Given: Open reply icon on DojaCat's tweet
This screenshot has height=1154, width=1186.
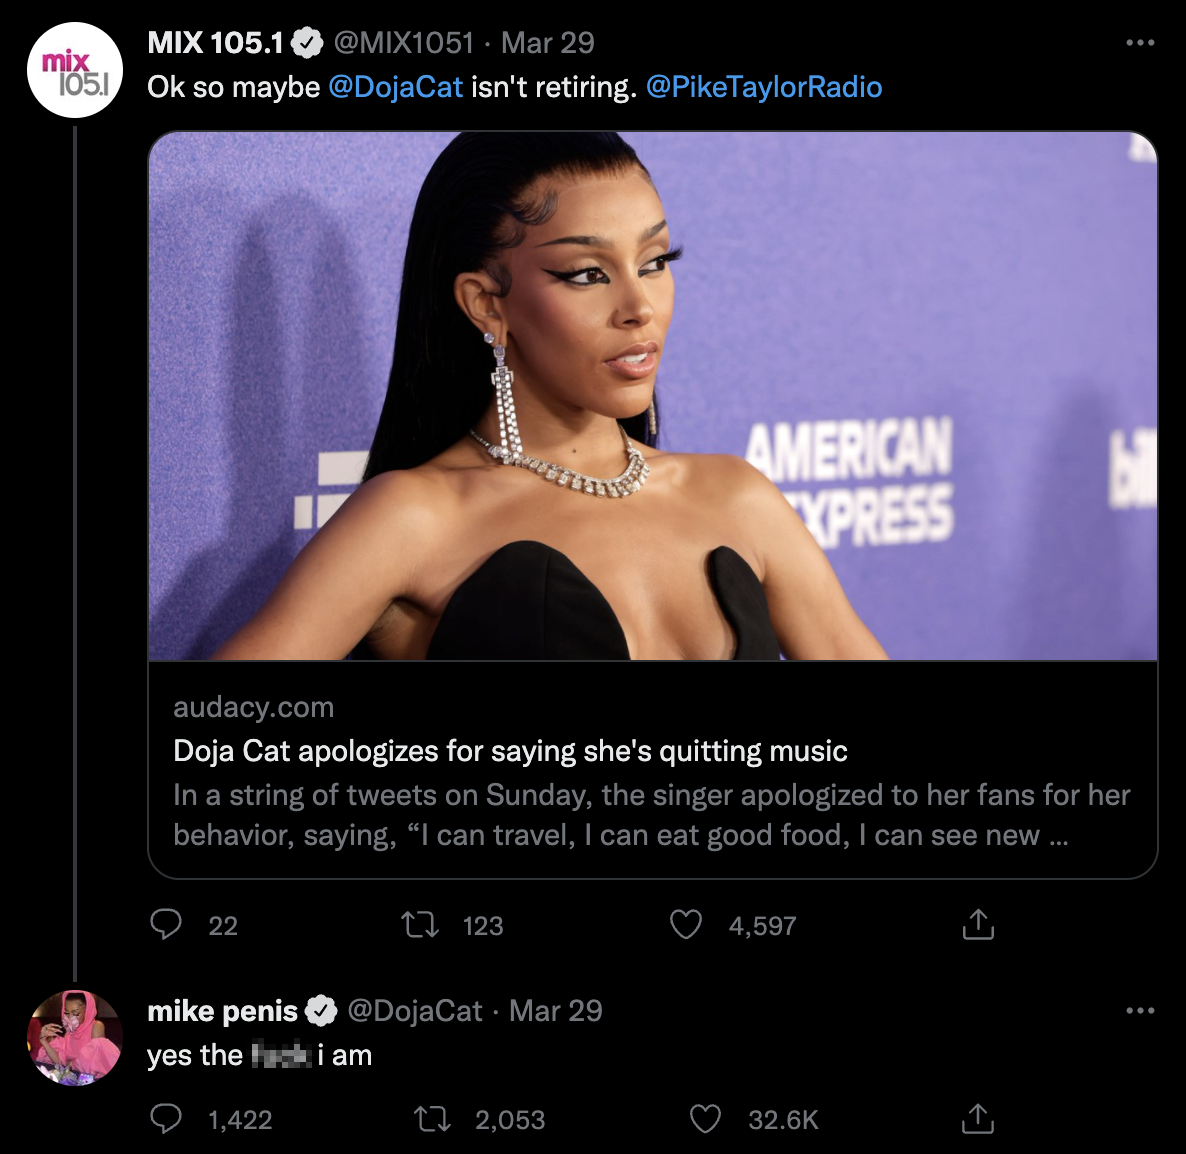Looking at the screenshot, I should [166, 1119].
